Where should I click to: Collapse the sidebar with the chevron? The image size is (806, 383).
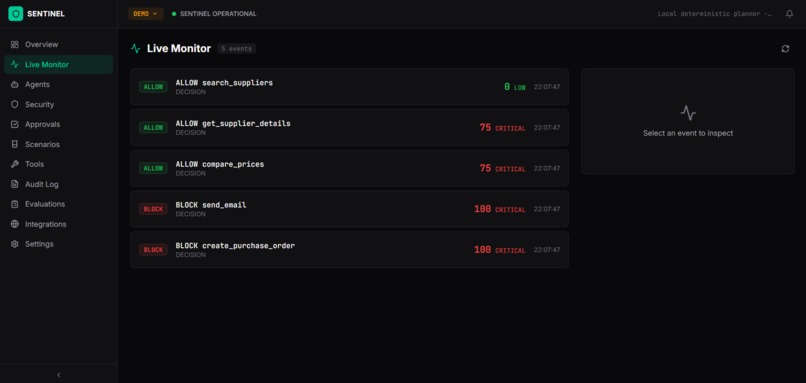[x=59, y=375]
